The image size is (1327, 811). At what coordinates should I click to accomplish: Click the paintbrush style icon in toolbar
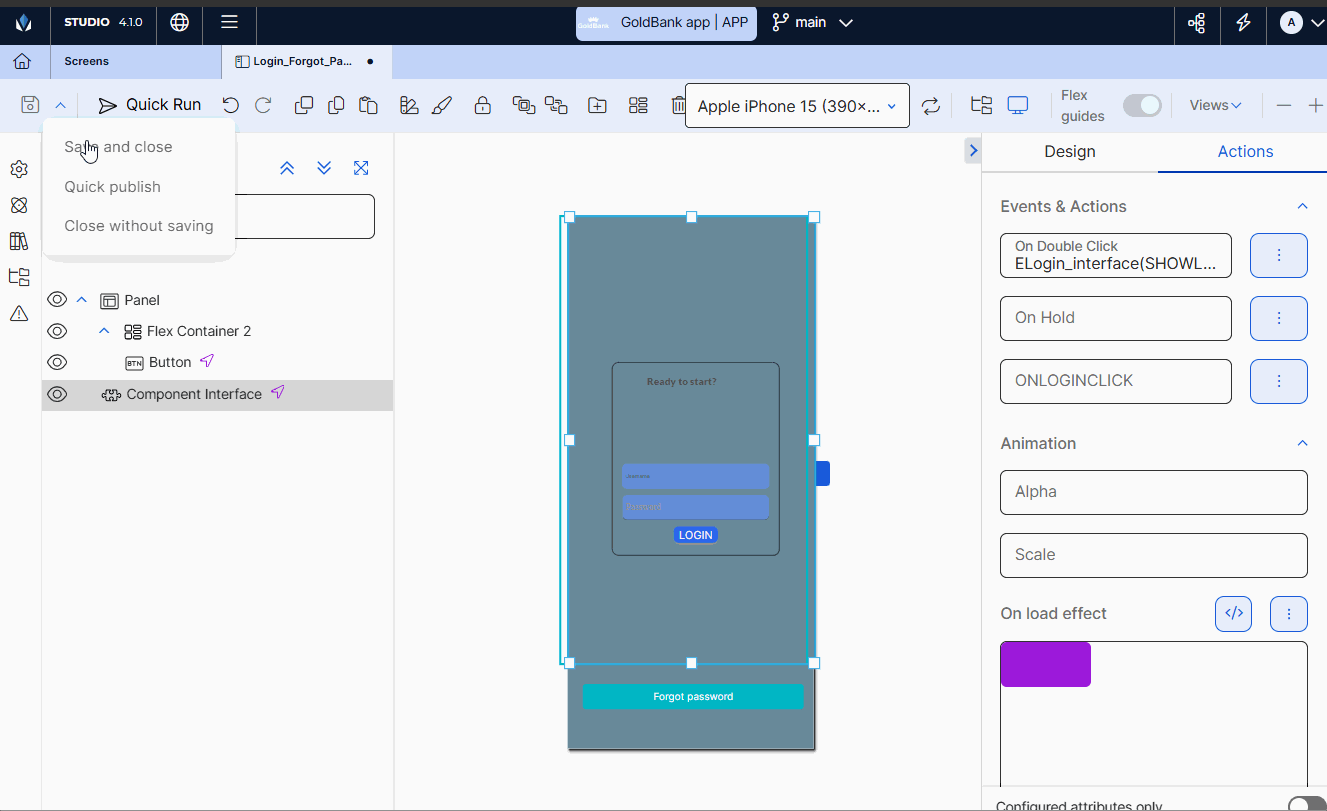pos(442,105)
